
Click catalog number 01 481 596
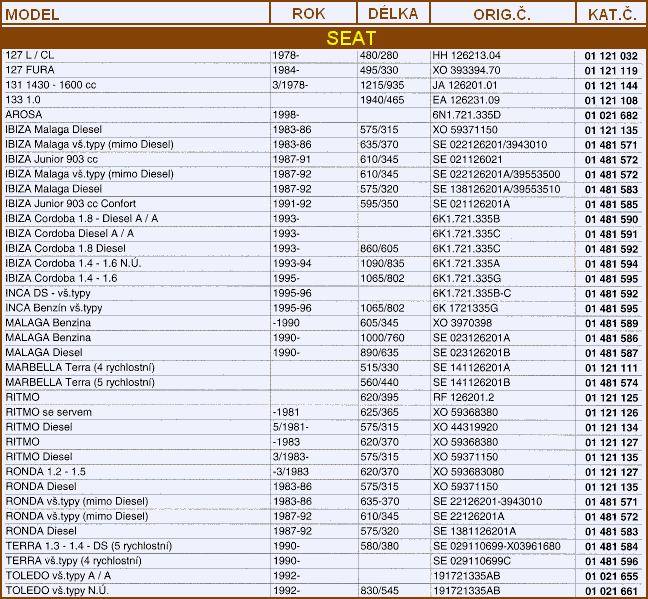[611, 562]
